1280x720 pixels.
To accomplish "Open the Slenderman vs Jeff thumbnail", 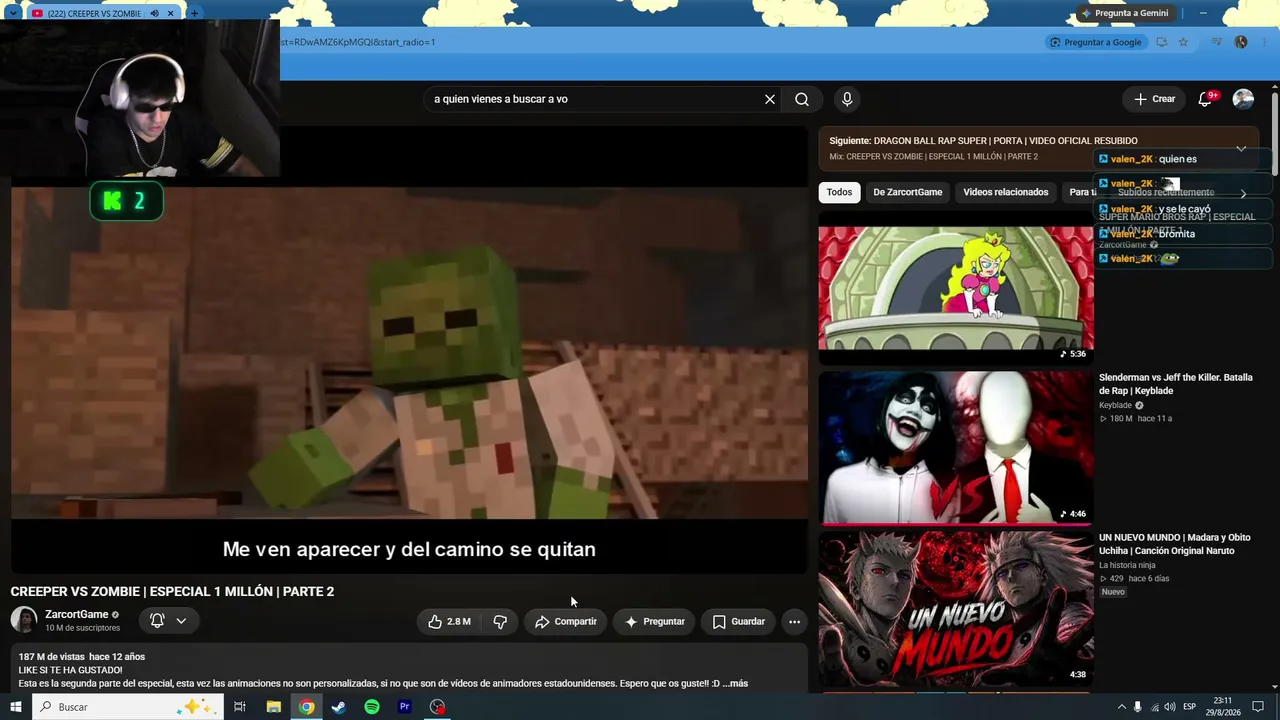I will pyautogui.click(x=956, y=448).
